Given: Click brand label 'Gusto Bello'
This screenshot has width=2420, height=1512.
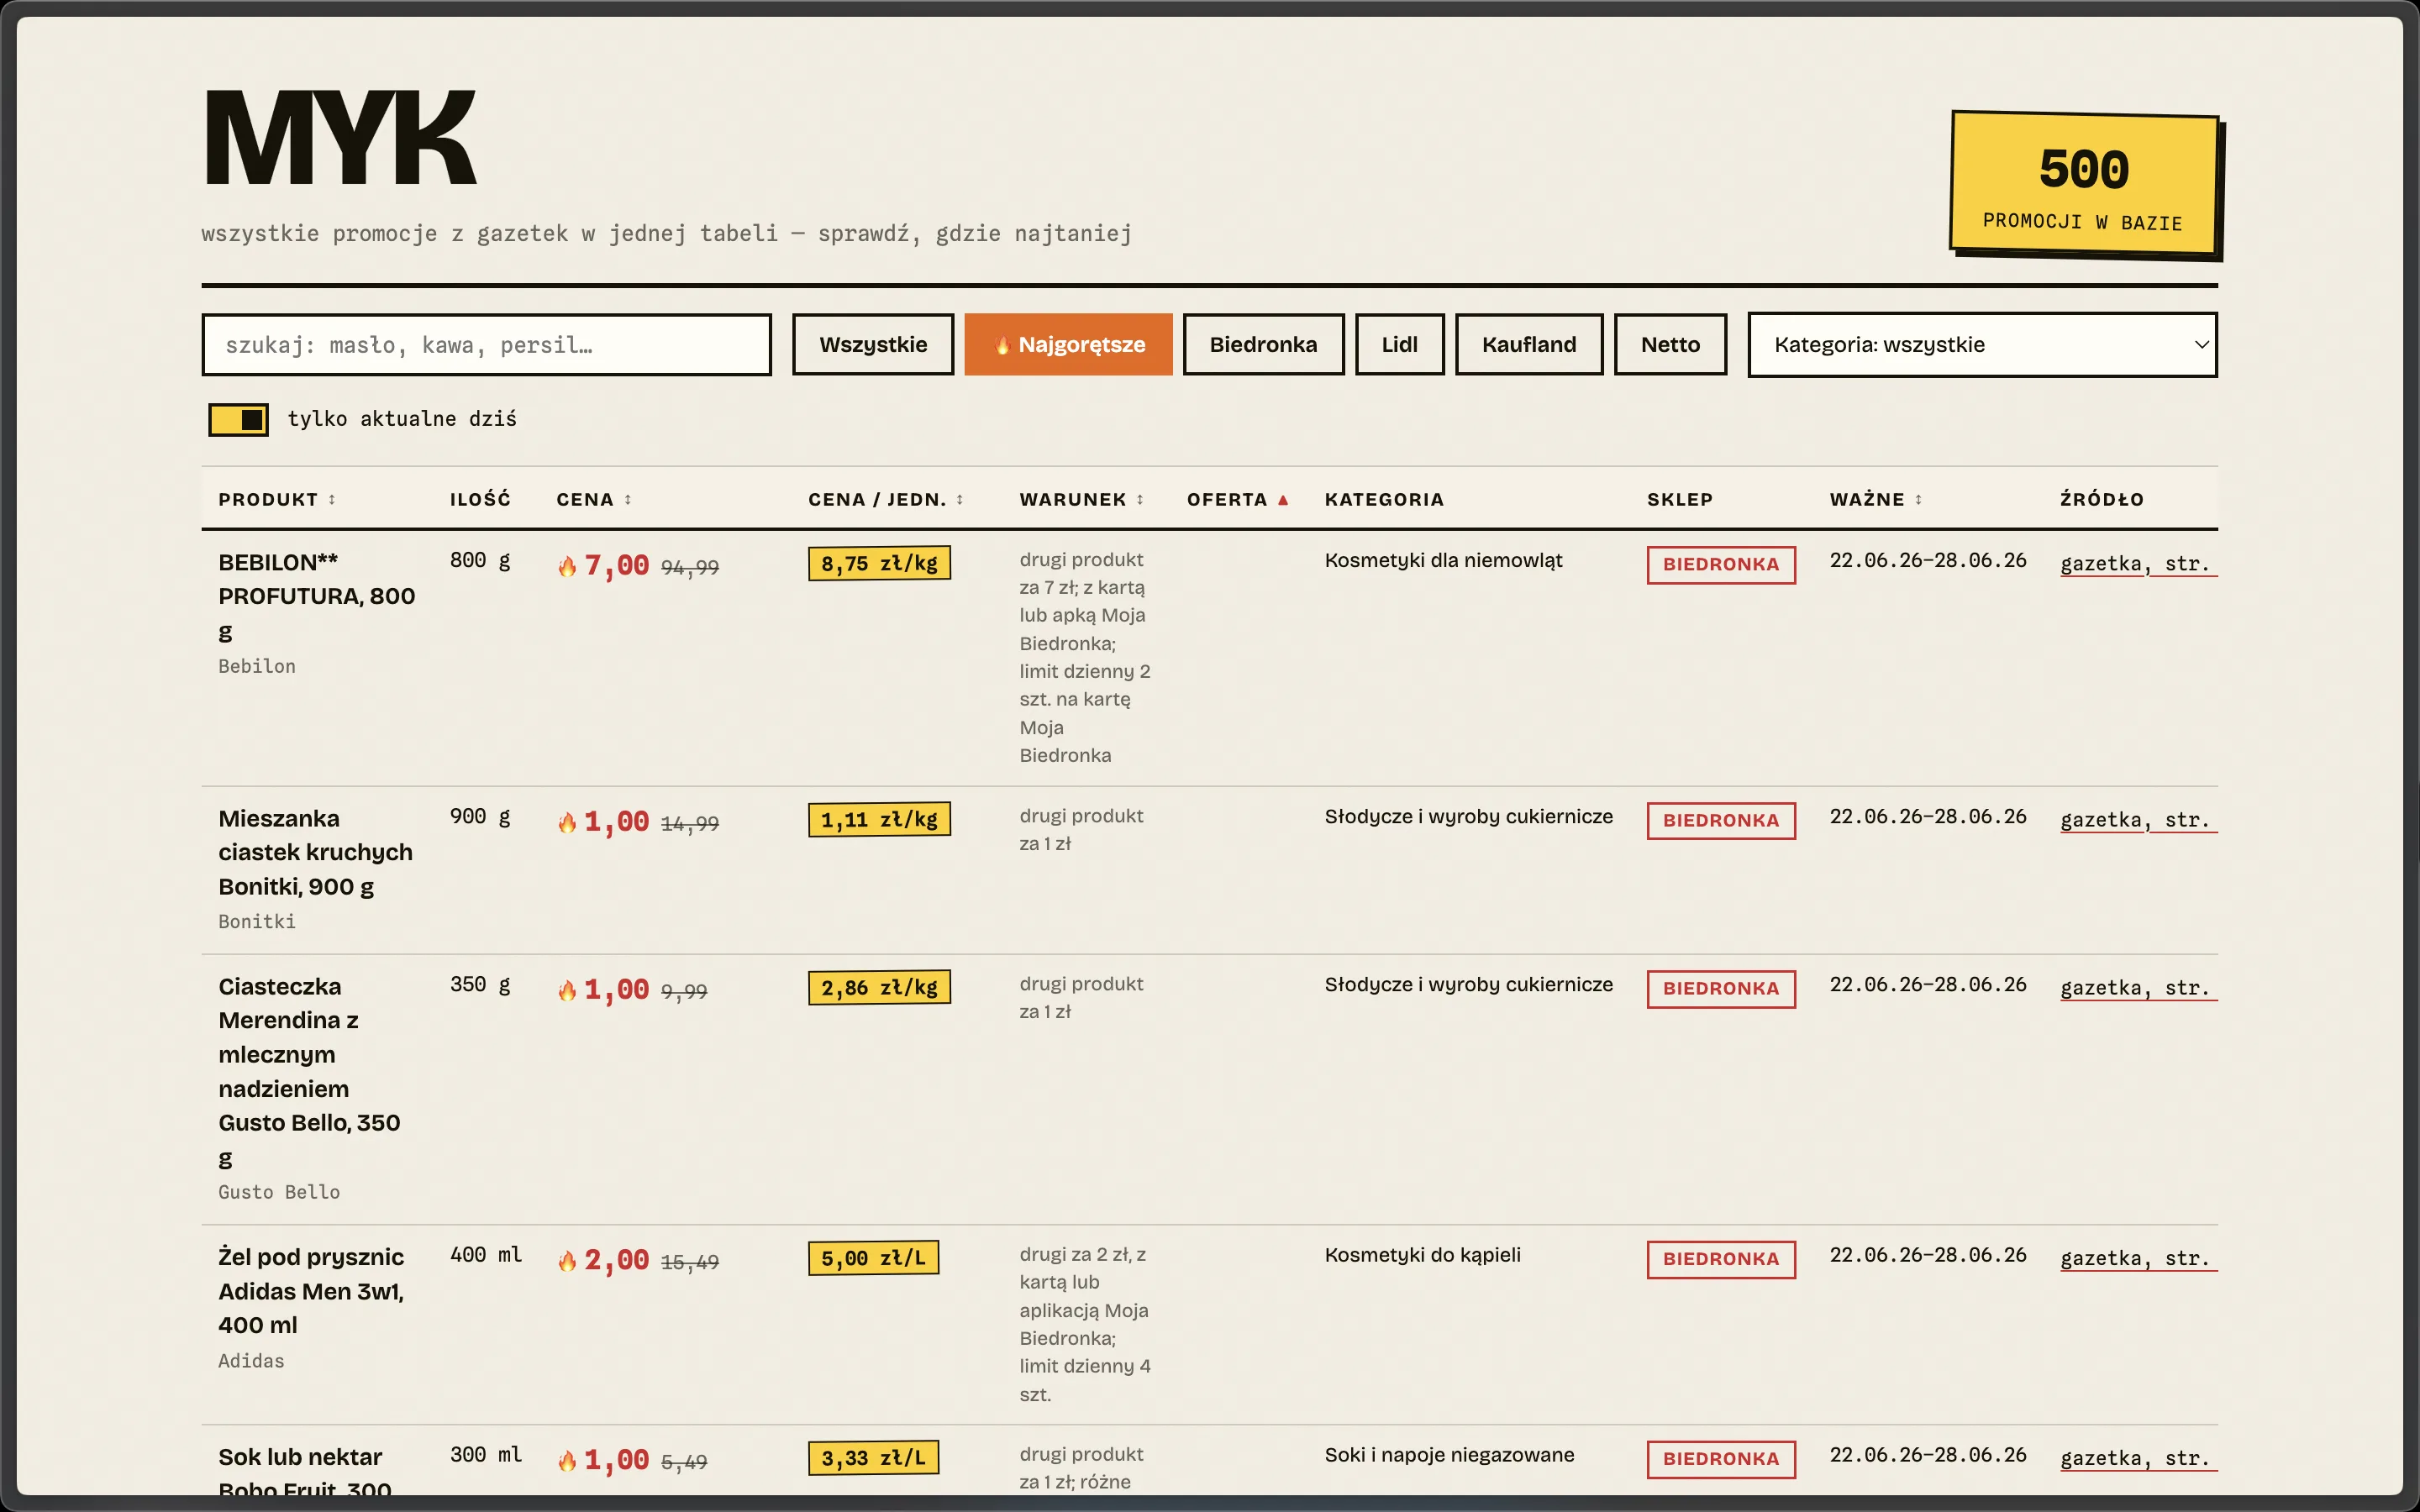Looking at the screenshot, I should click(x=279, y=1192).
